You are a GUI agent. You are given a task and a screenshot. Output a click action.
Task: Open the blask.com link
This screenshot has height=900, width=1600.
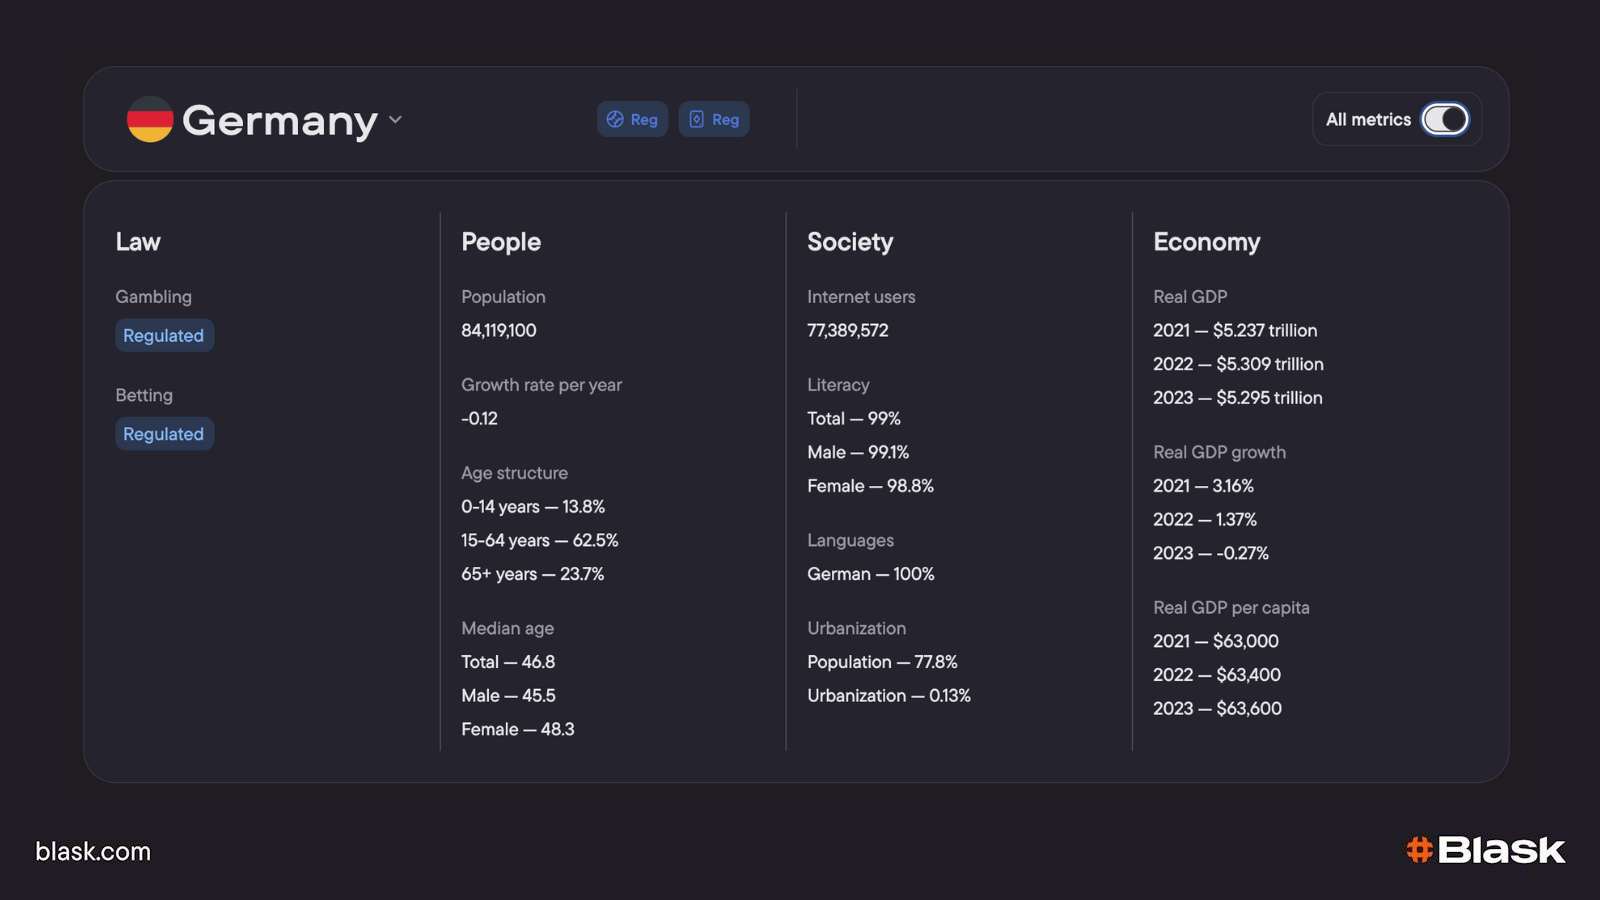(x=93, y=852)
